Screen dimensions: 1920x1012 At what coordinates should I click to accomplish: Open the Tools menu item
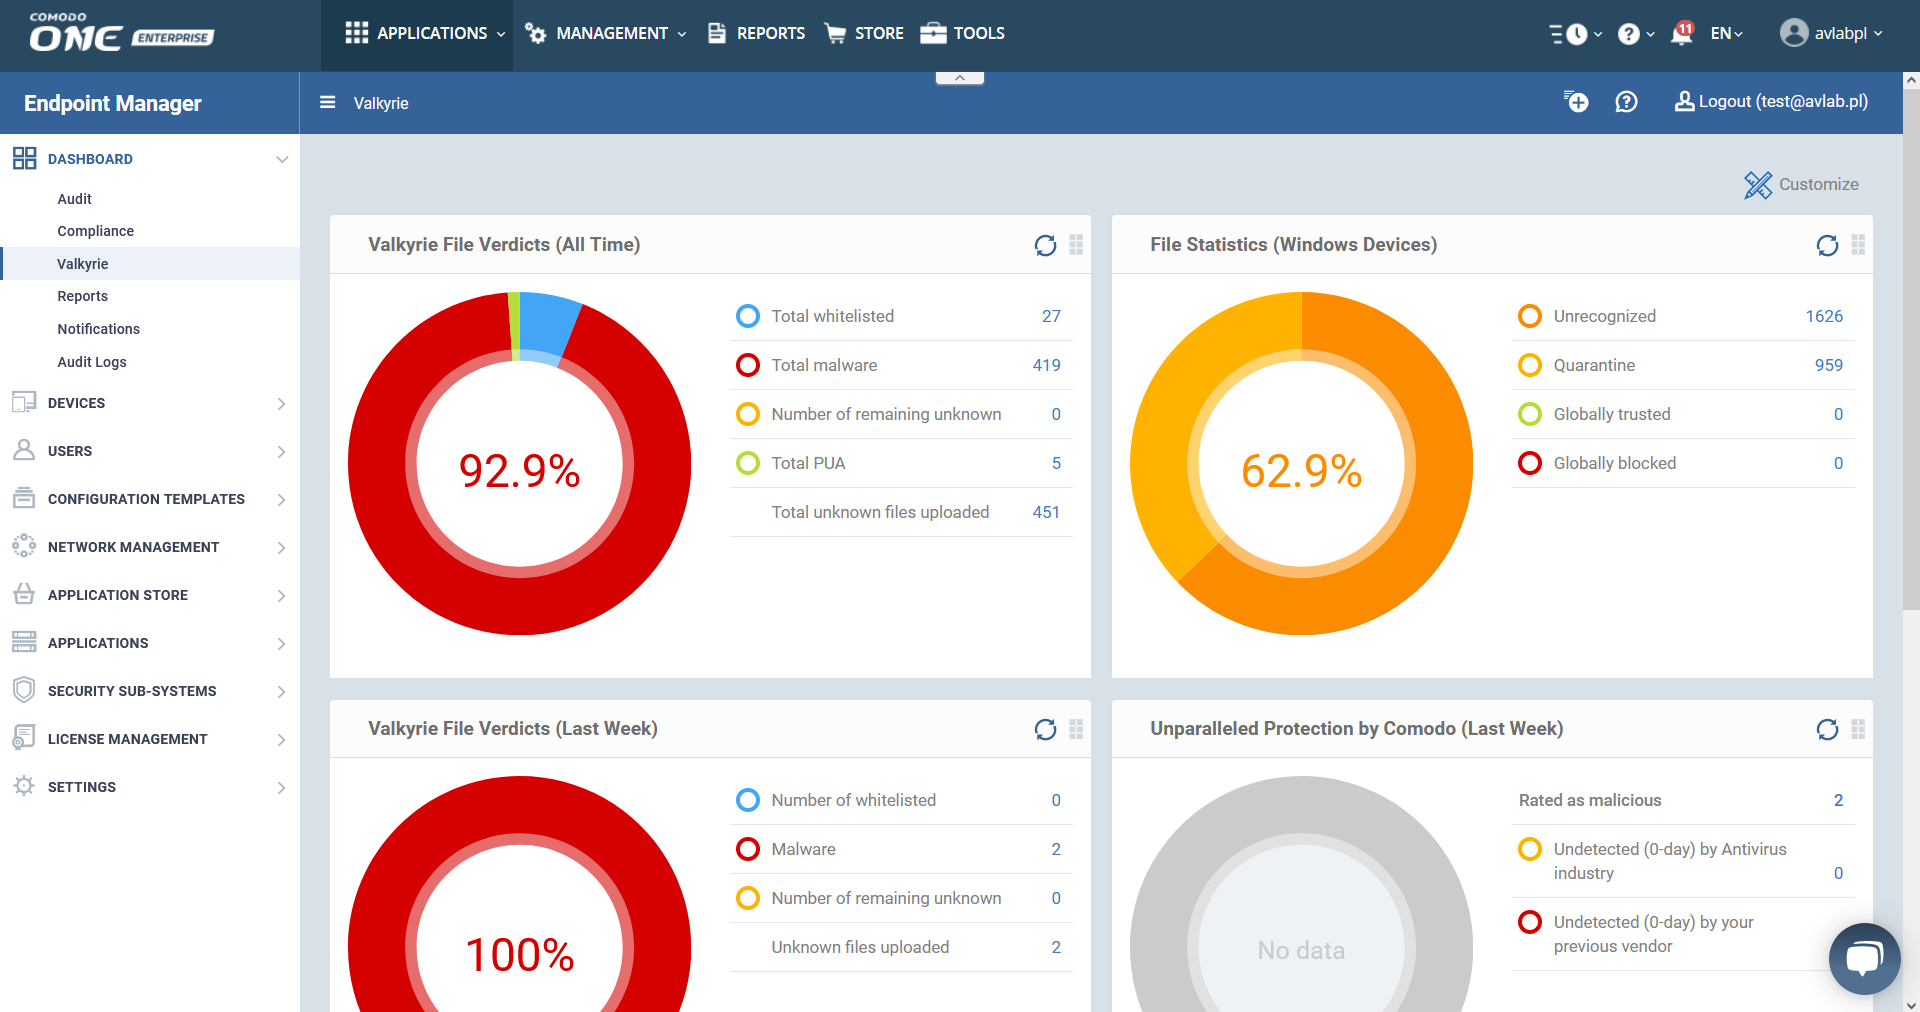coord(962,33)
